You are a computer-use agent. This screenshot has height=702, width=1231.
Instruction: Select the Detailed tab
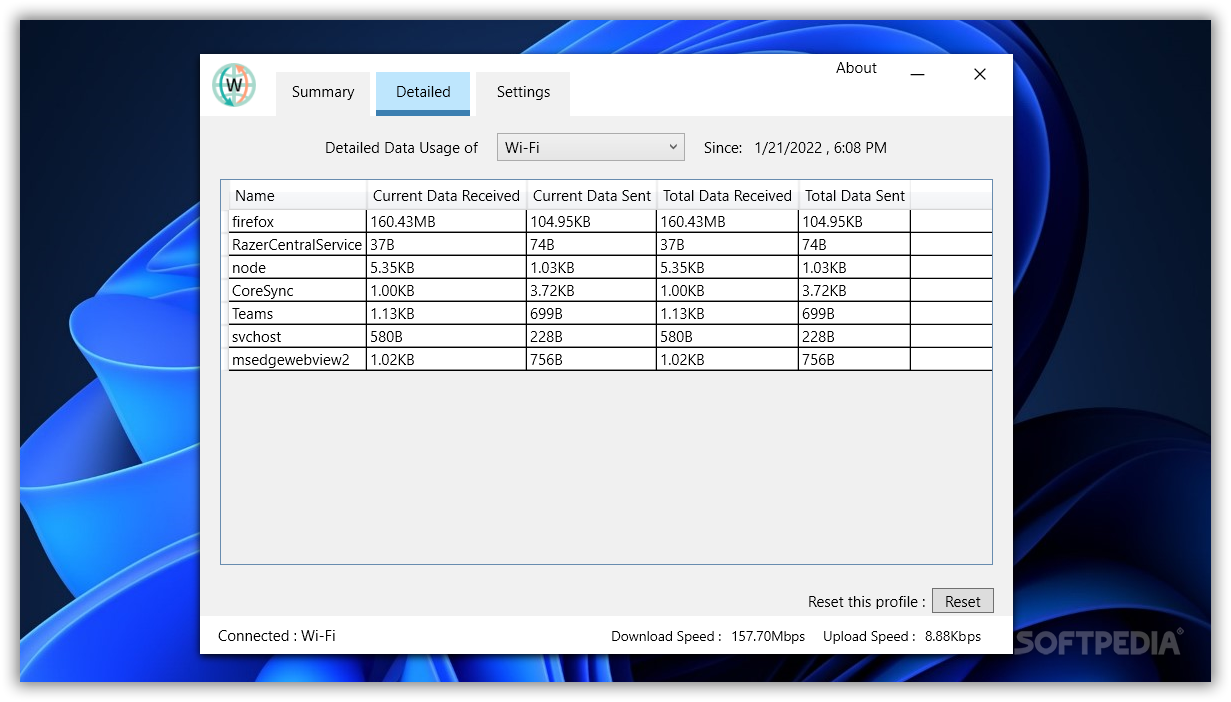pyautogui.click(x=423, y=92)
